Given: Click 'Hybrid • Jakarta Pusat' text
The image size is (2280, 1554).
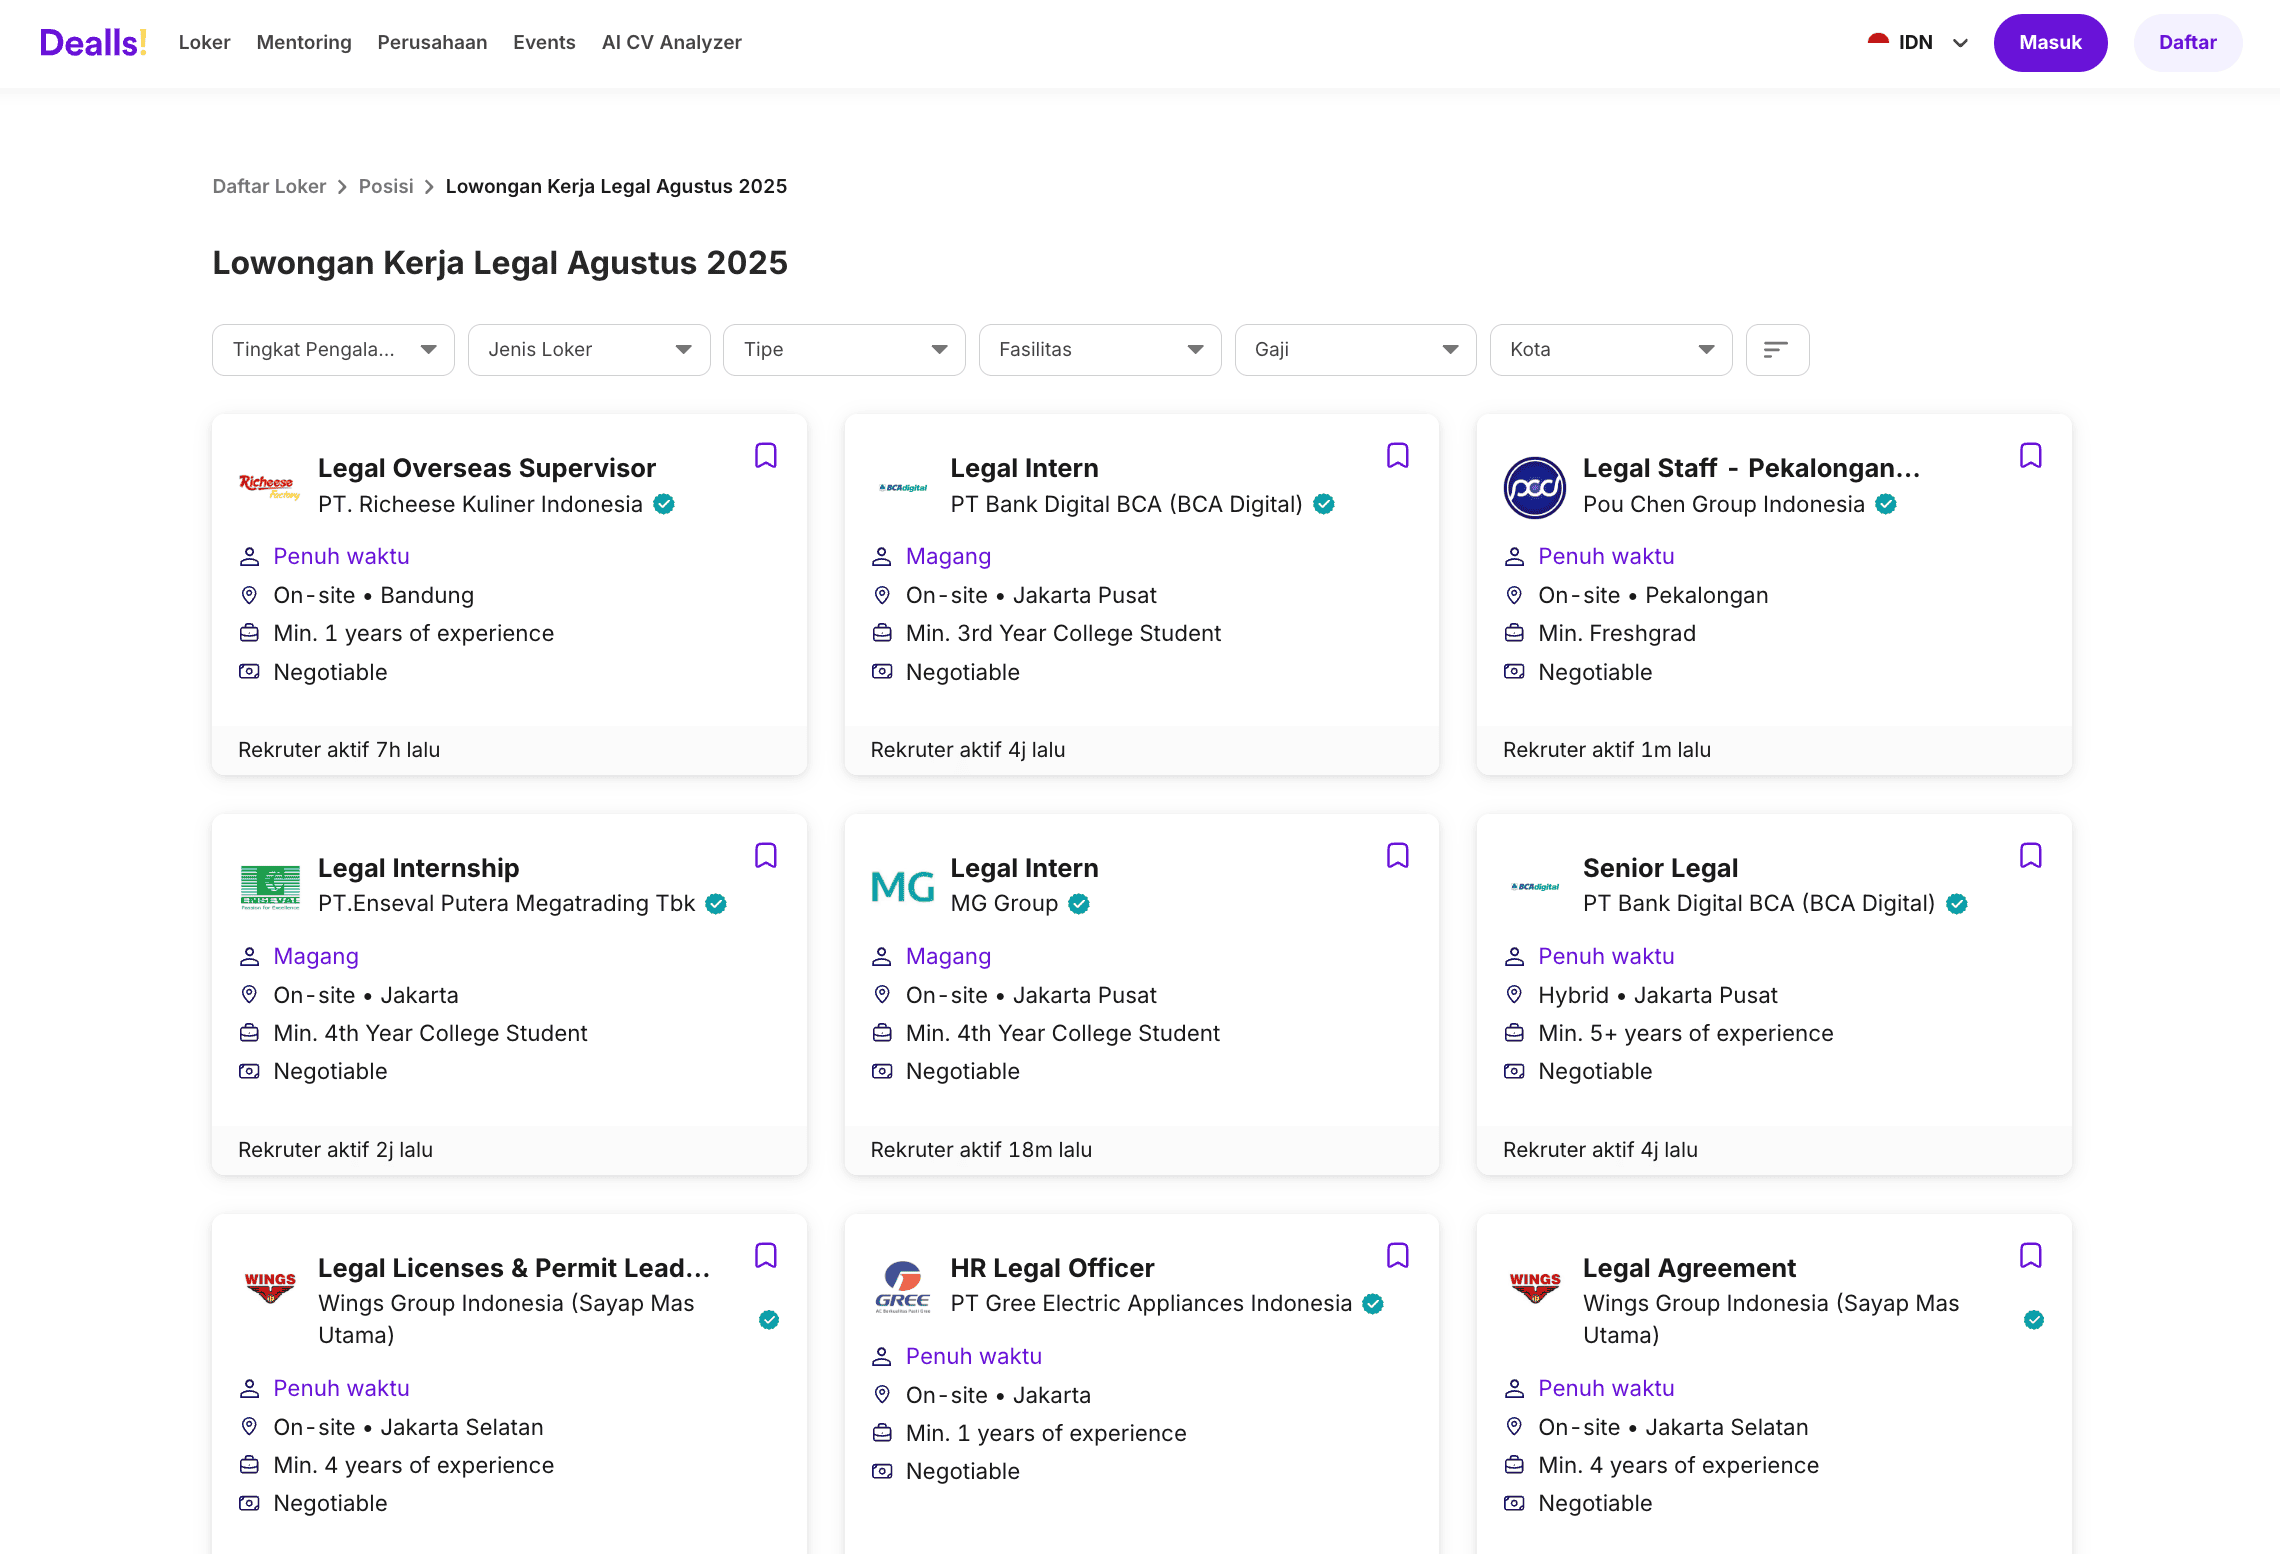Looking at the screenshot, I should pos(1657,995).
